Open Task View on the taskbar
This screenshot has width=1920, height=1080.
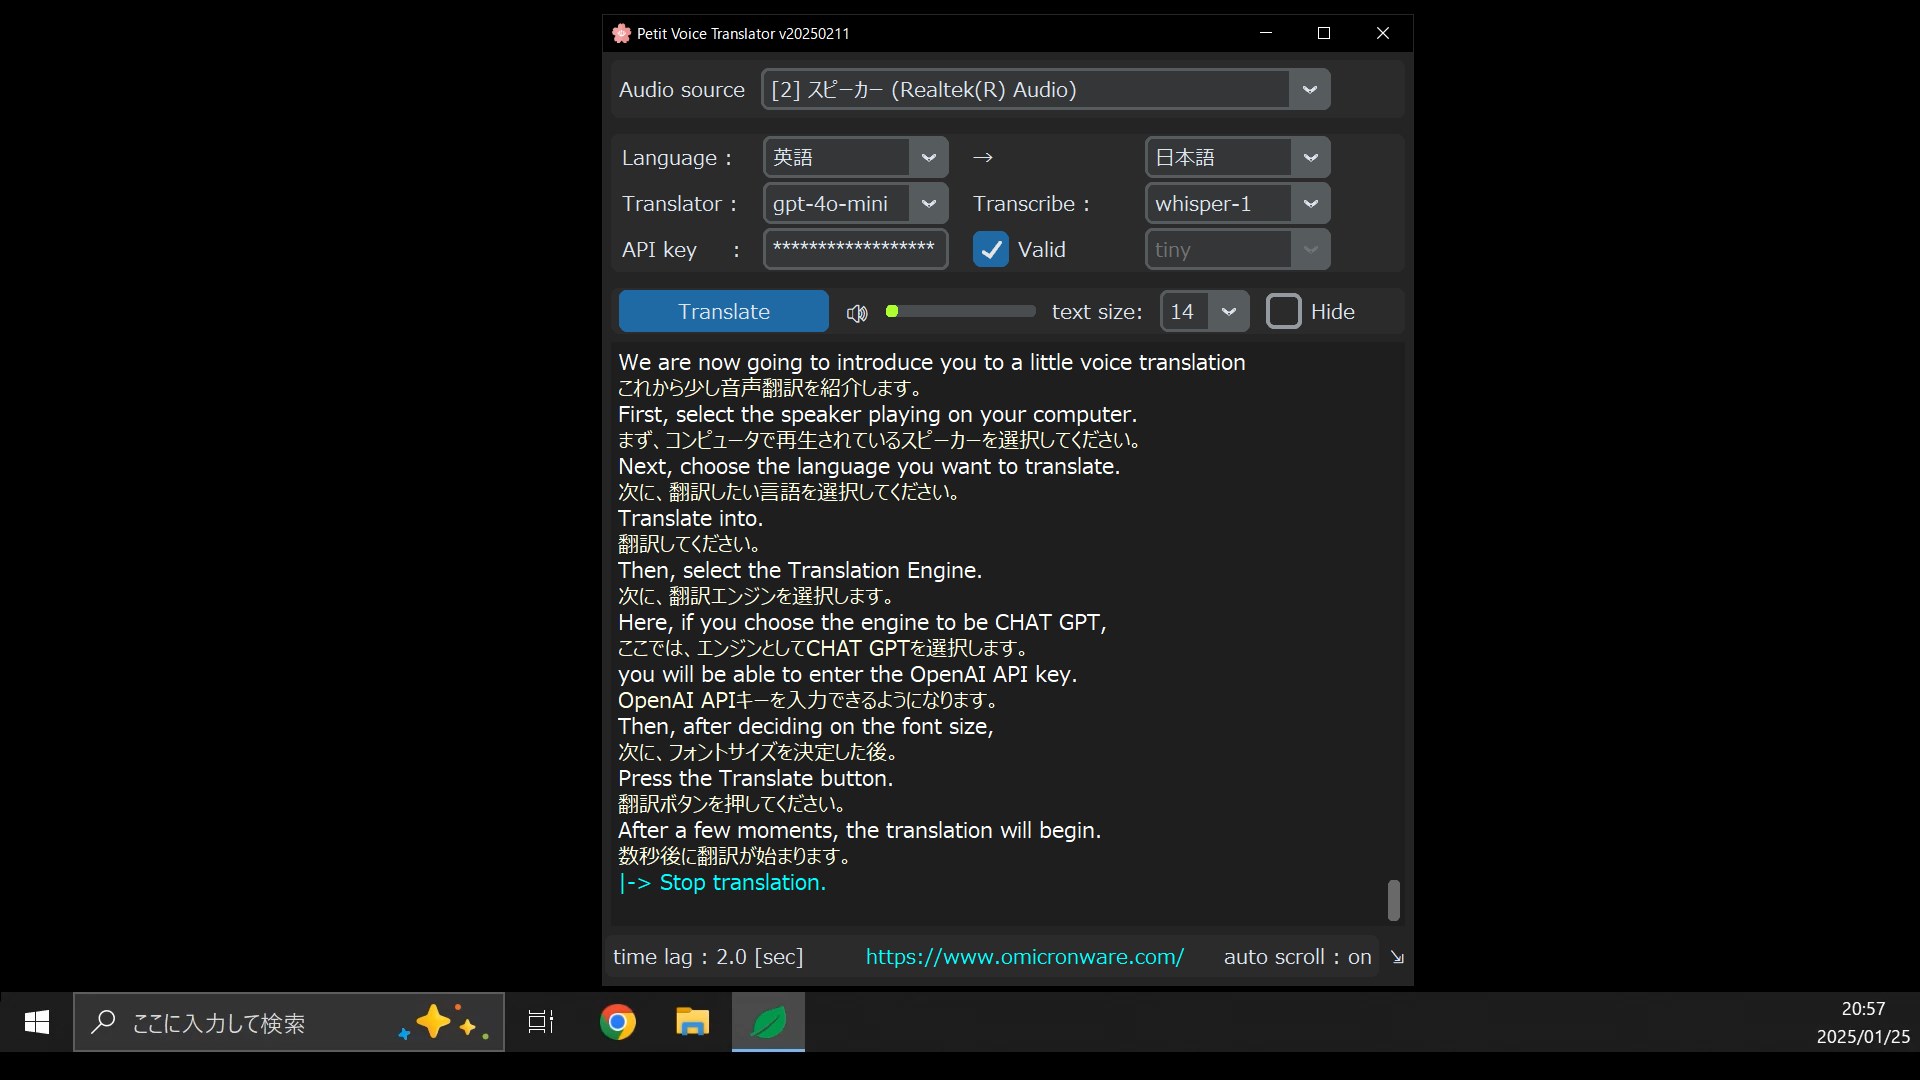(541, 1022)
